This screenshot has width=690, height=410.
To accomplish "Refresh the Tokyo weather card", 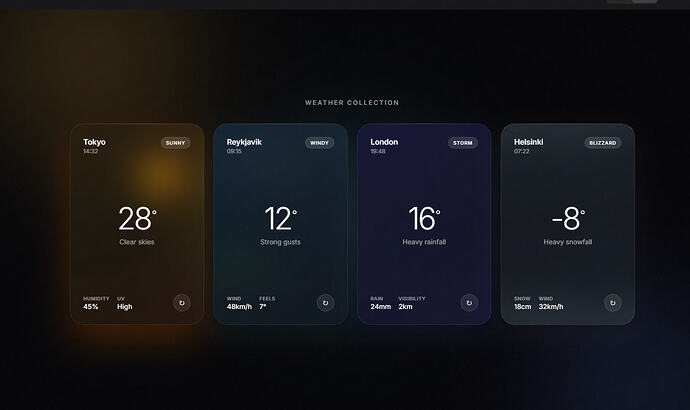I will point(182,303).
